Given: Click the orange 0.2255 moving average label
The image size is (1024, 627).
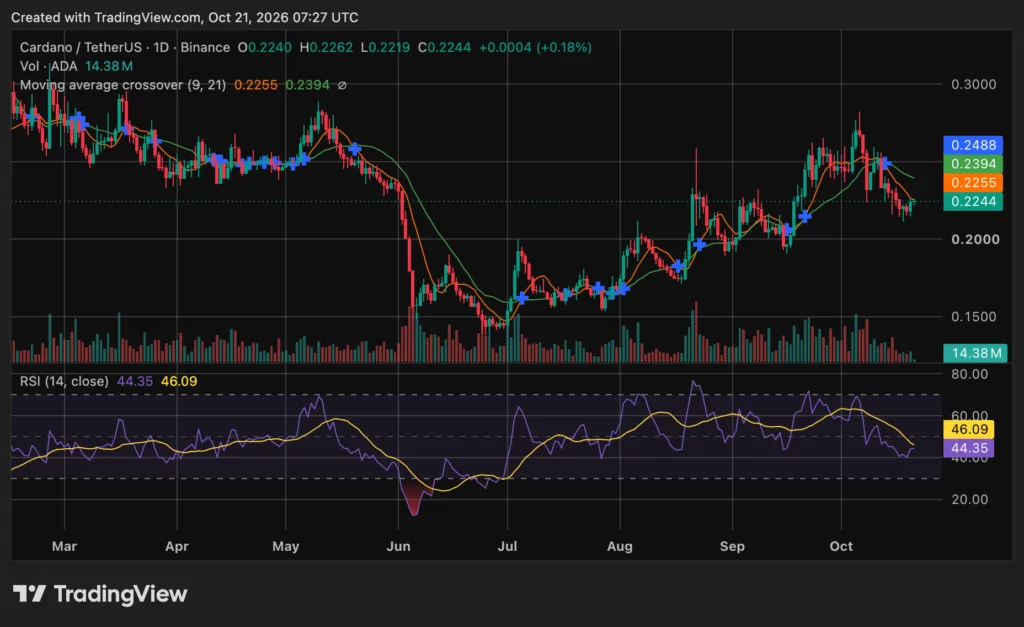Looking at the screenshot, I should tap(973, 183).
